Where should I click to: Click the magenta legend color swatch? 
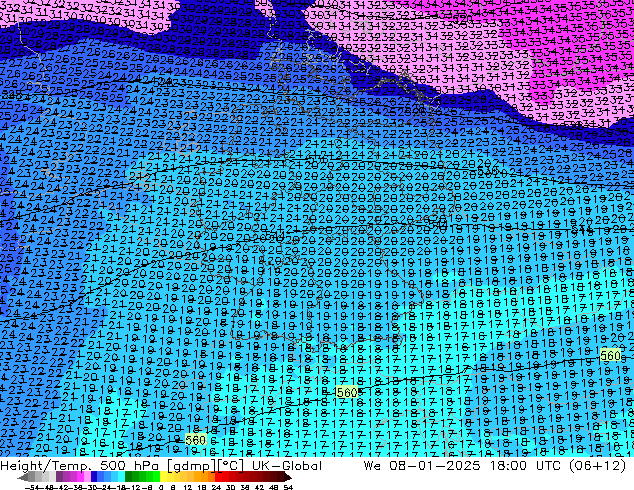coord(80,477)
